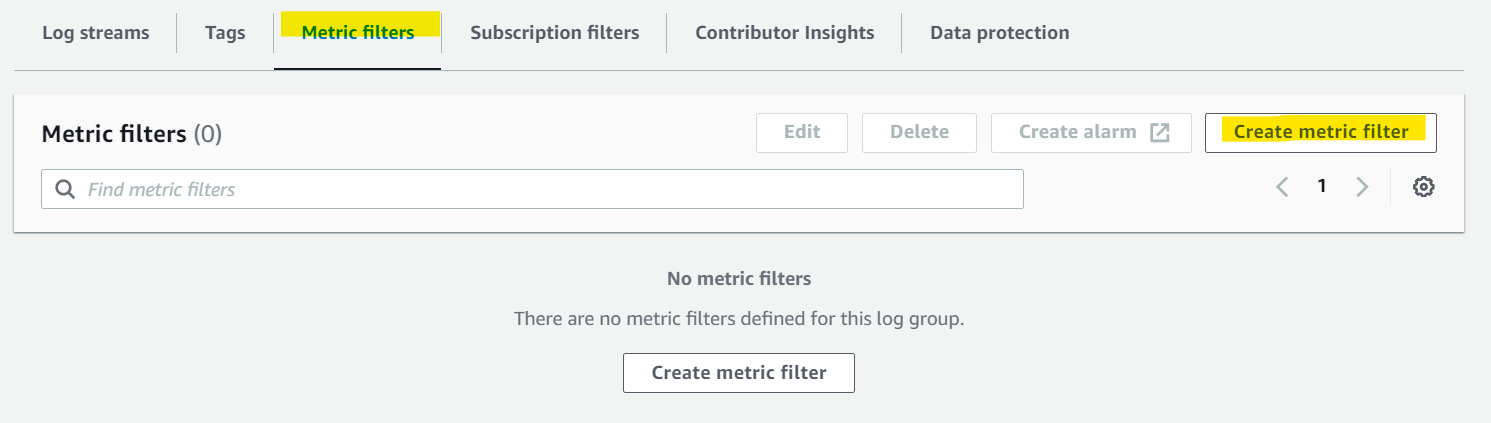1491x423 pixels.
Task: View the Data protection tab
Action: [1000, 33]
